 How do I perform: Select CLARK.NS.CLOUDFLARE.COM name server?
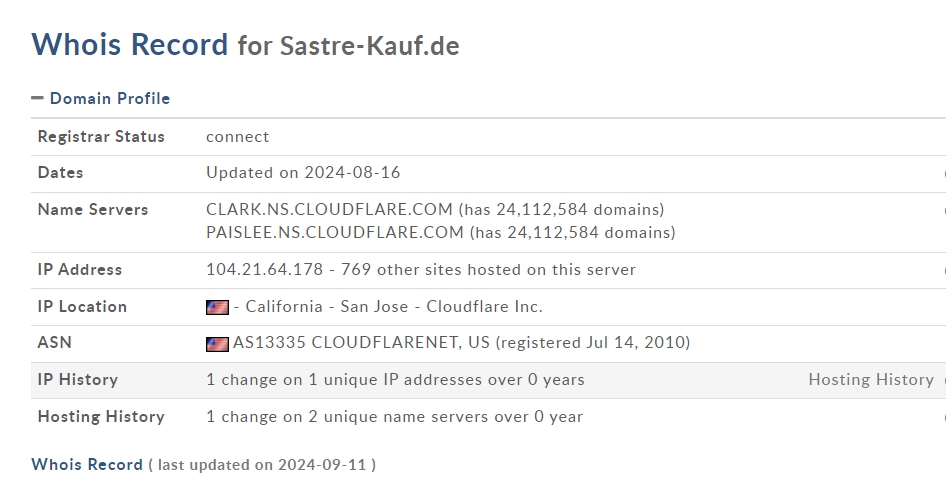(x=329, y=209)
